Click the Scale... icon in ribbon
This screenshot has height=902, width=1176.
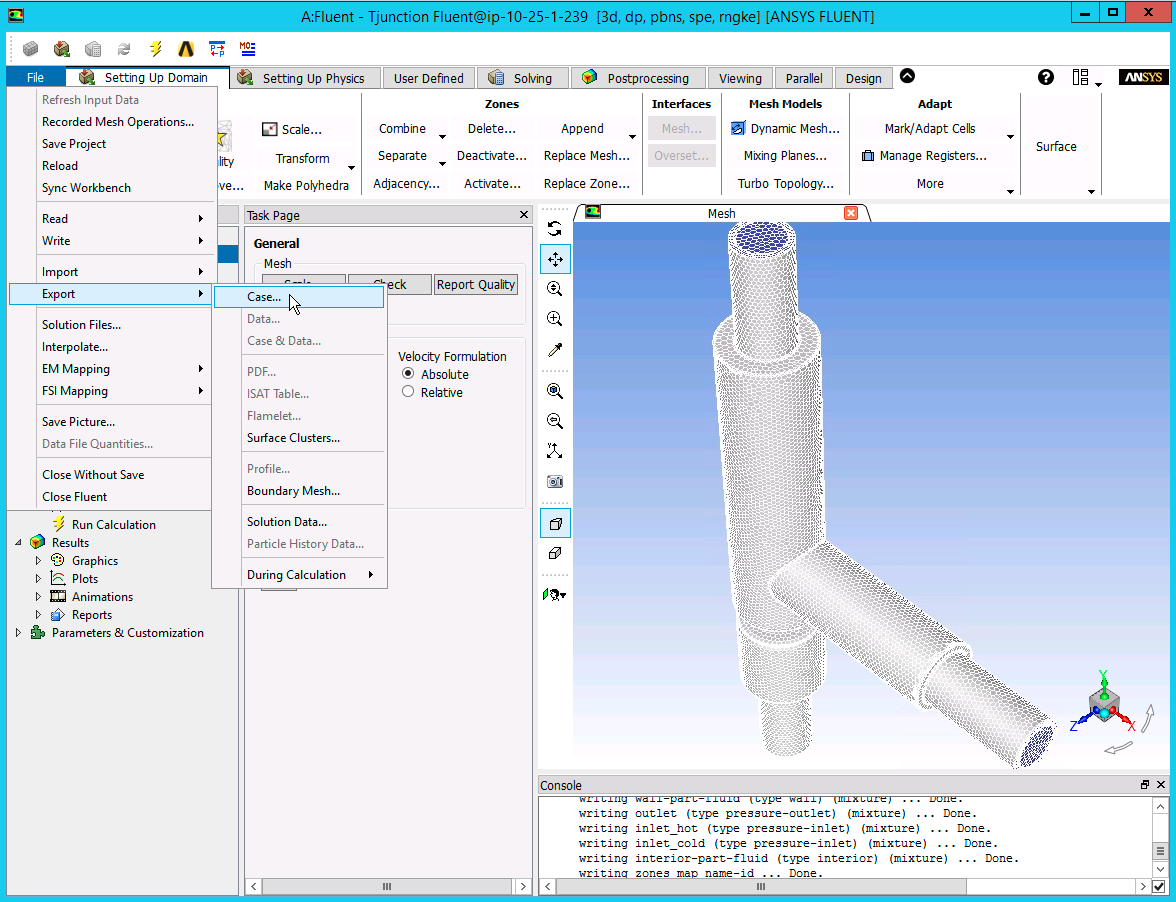point(270,130)
